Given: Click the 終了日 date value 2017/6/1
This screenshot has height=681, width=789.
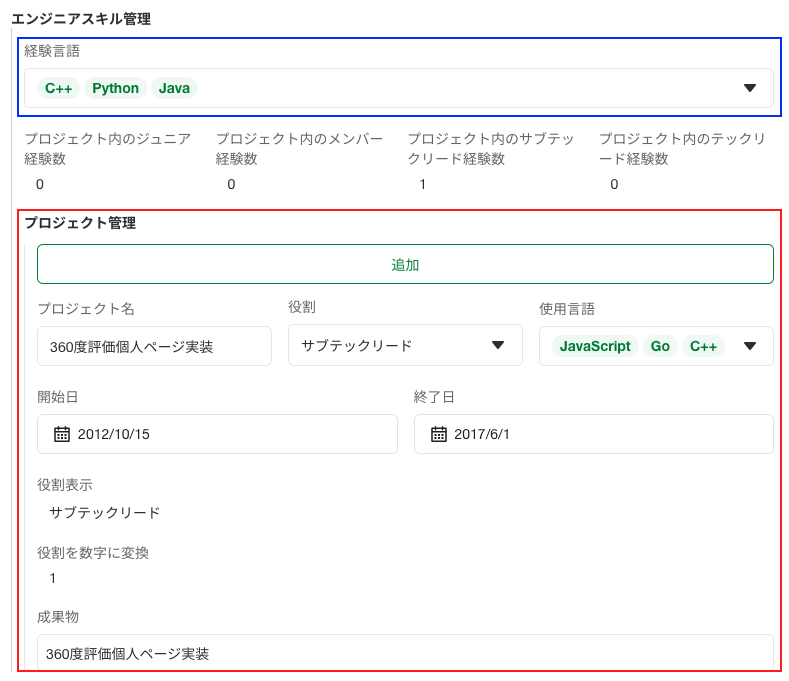Looking at the screenshot, I should 482,434.
